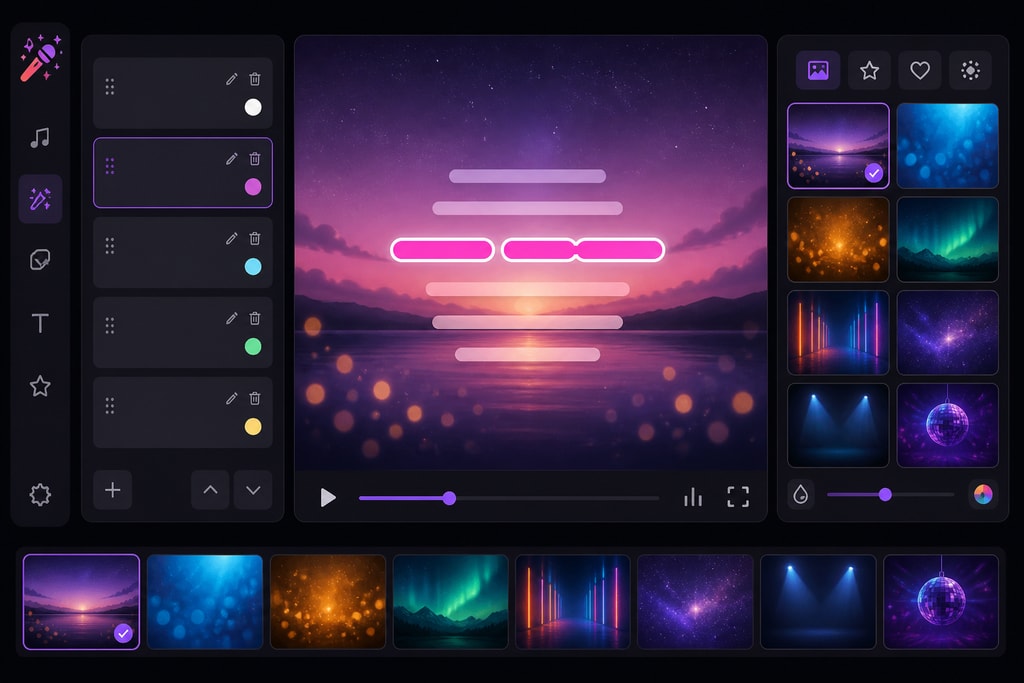Image resolution: width=1024 pixels, height=683 pixels.
Task: Choose blue bokeh thumbnail in bottom strip
Action: point(205,602)
